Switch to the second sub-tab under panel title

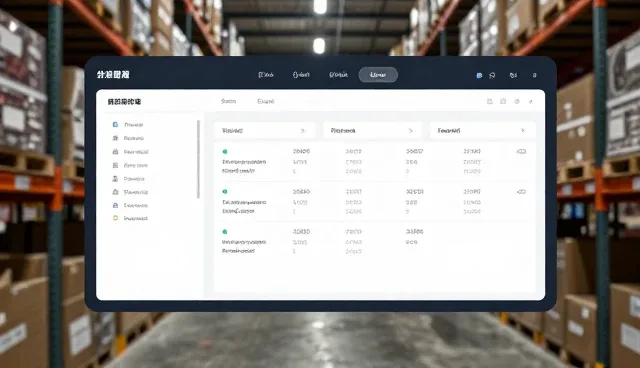(x=266, y=101)
